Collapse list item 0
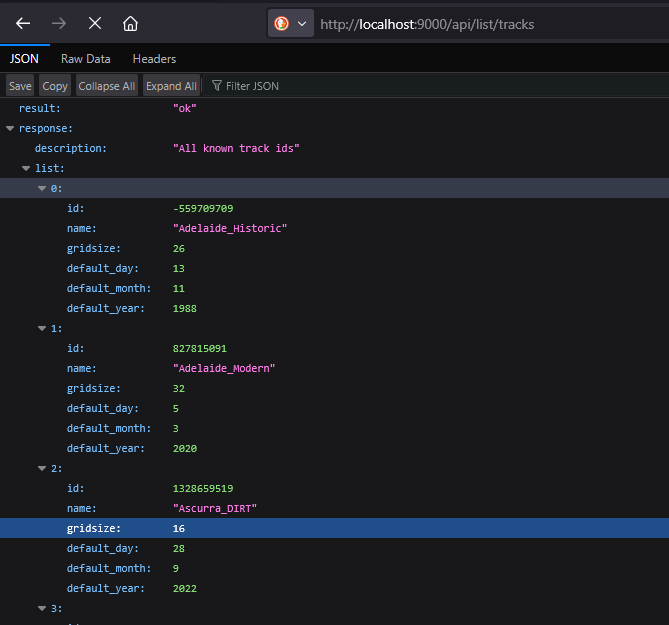This screenshot has width=669, height=625. [x=42, y=188]
